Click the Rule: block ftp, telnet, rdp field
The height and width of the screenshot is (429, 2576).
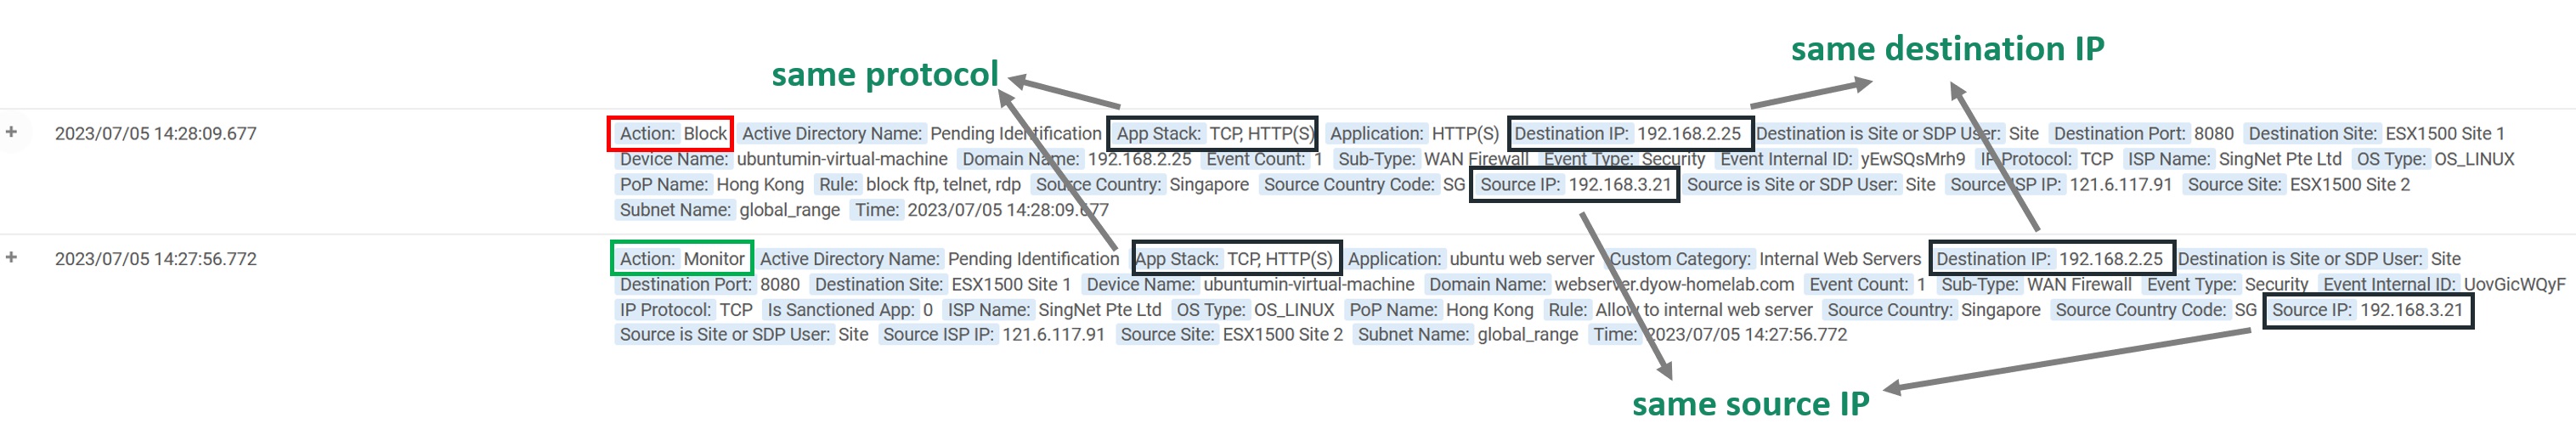coord(919,185)
